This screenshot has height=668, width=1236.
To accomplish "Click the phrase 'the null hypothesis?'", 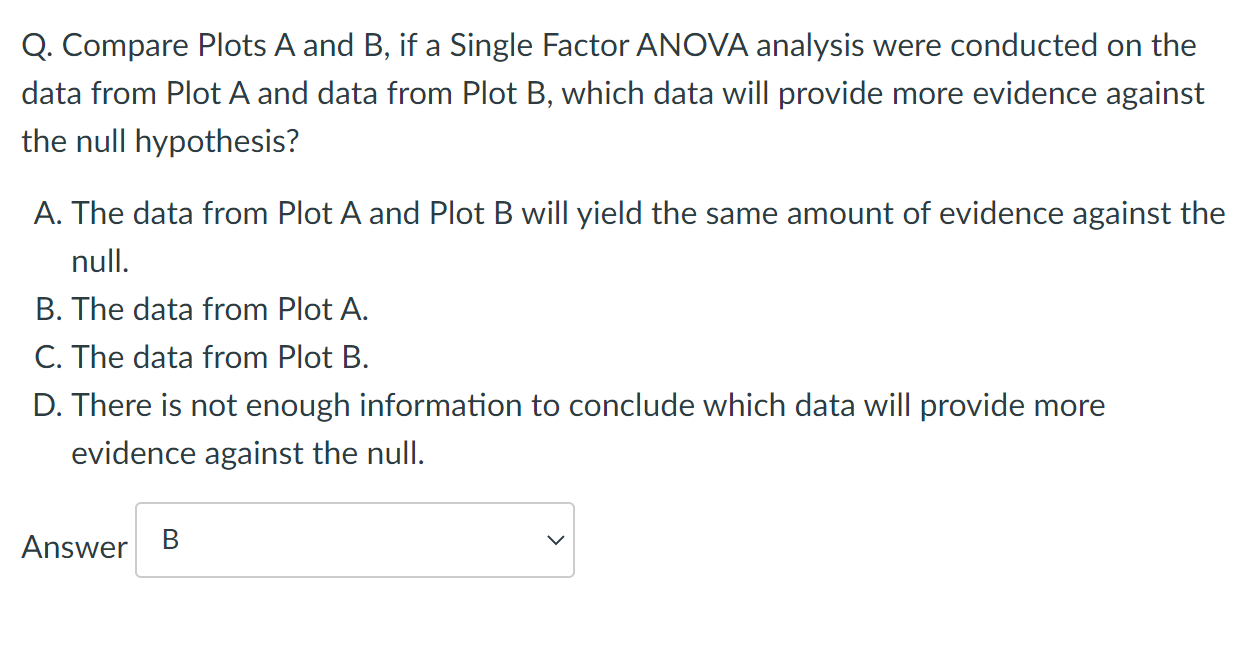I will pos(160,142).
